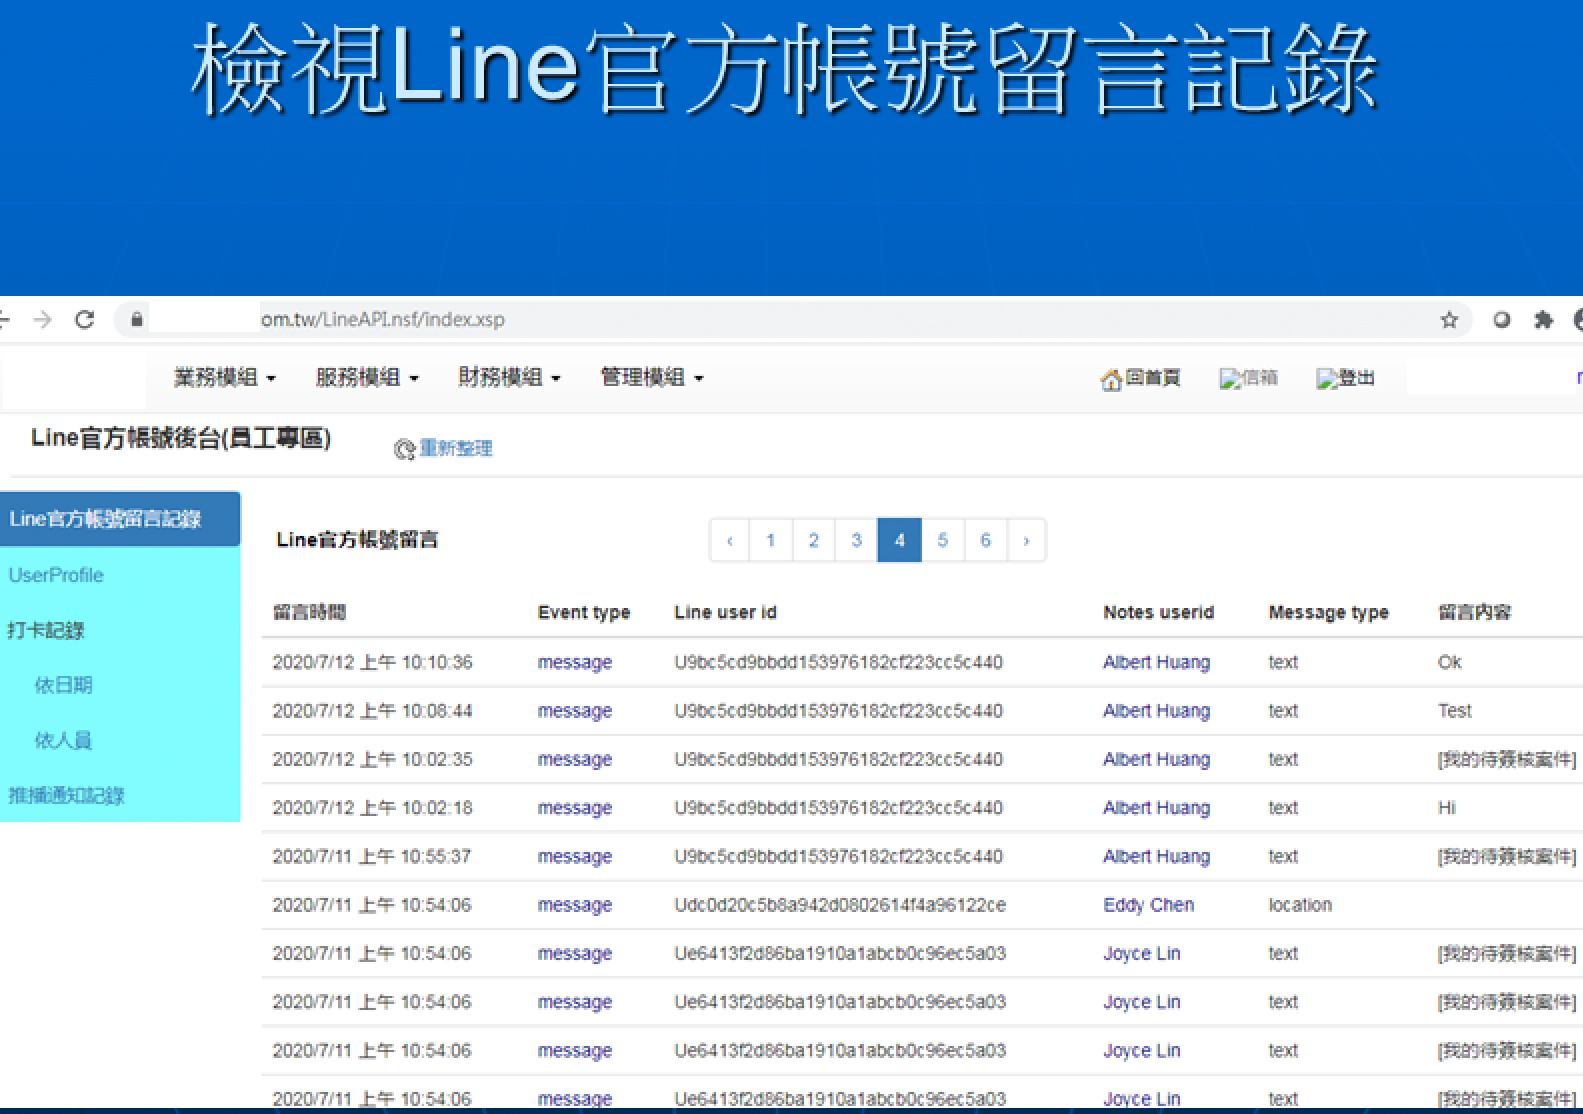Click the location message type cell
The image size is (1583, 1114).
[1300, 905]
